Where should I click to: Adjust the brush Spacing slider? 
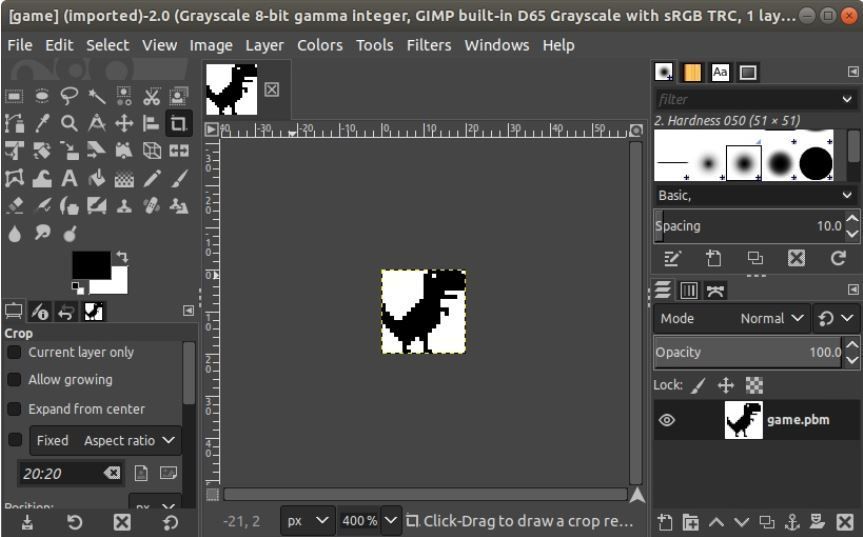748,226
